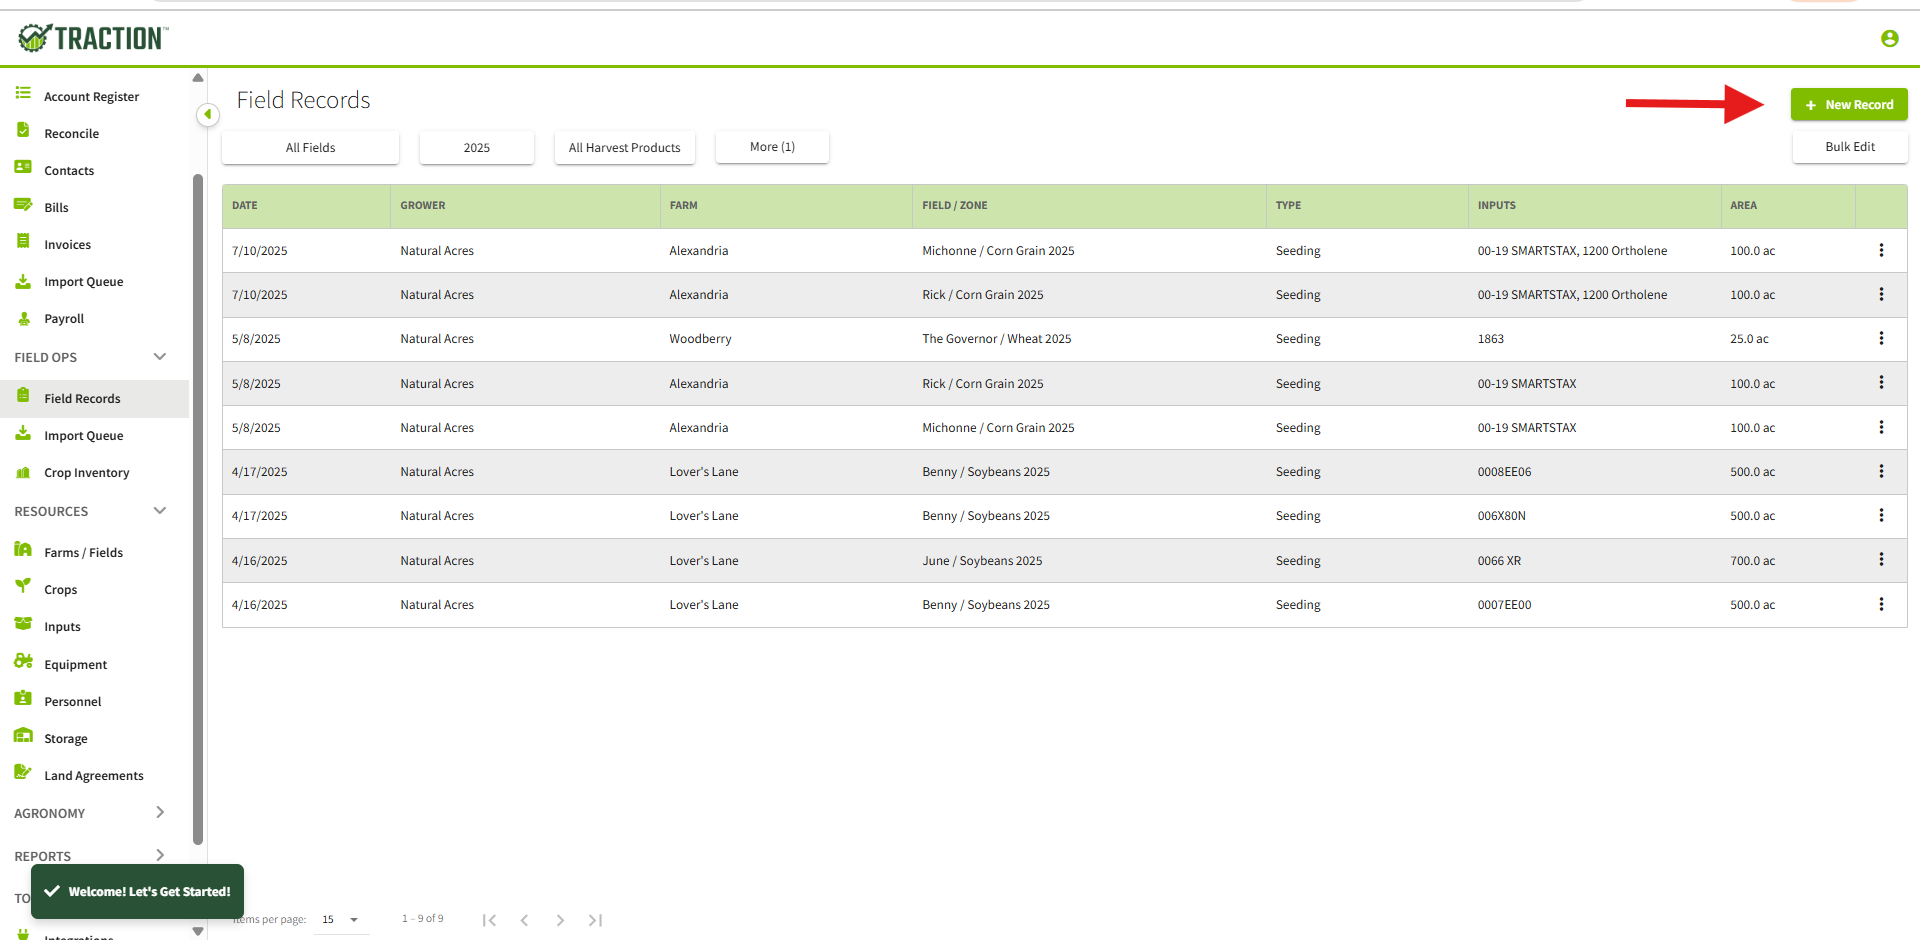This screenshot has height=940, width=1920.
Task: Click the Land Agreements icon
Action: [23, 772]
